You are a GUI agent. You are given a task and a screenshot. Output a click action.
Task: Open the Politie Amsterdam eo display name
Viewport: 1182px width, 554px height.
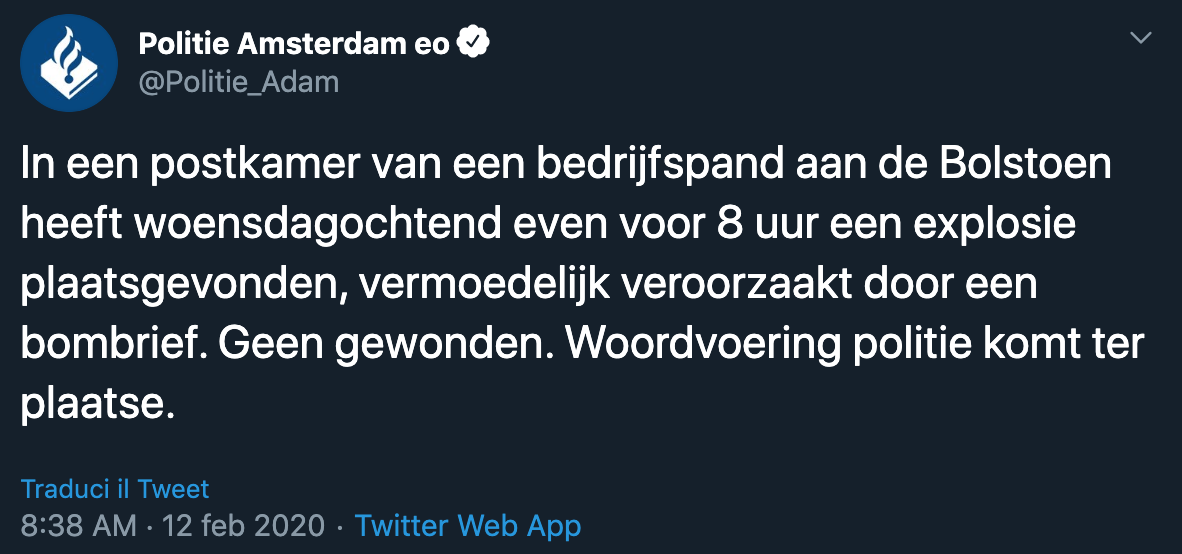coord(294,44)
